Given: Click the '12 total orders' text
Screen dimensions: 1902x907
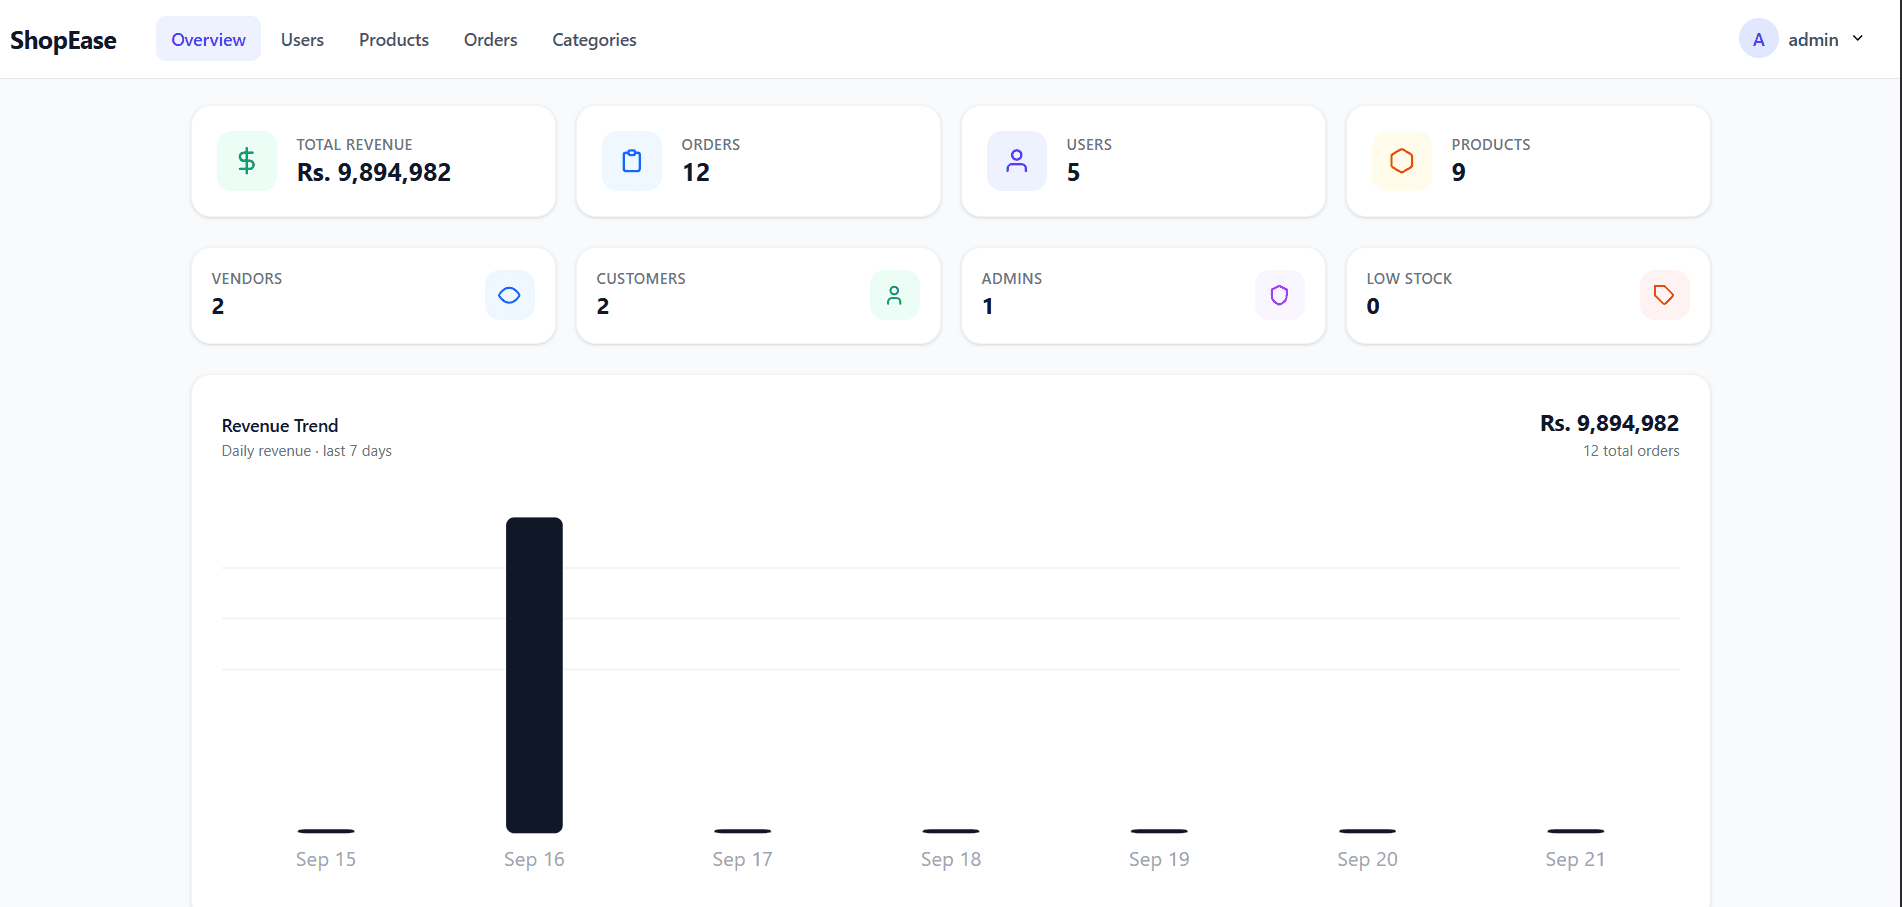Looking at the screenshot, I should [x=1631, y=451].
